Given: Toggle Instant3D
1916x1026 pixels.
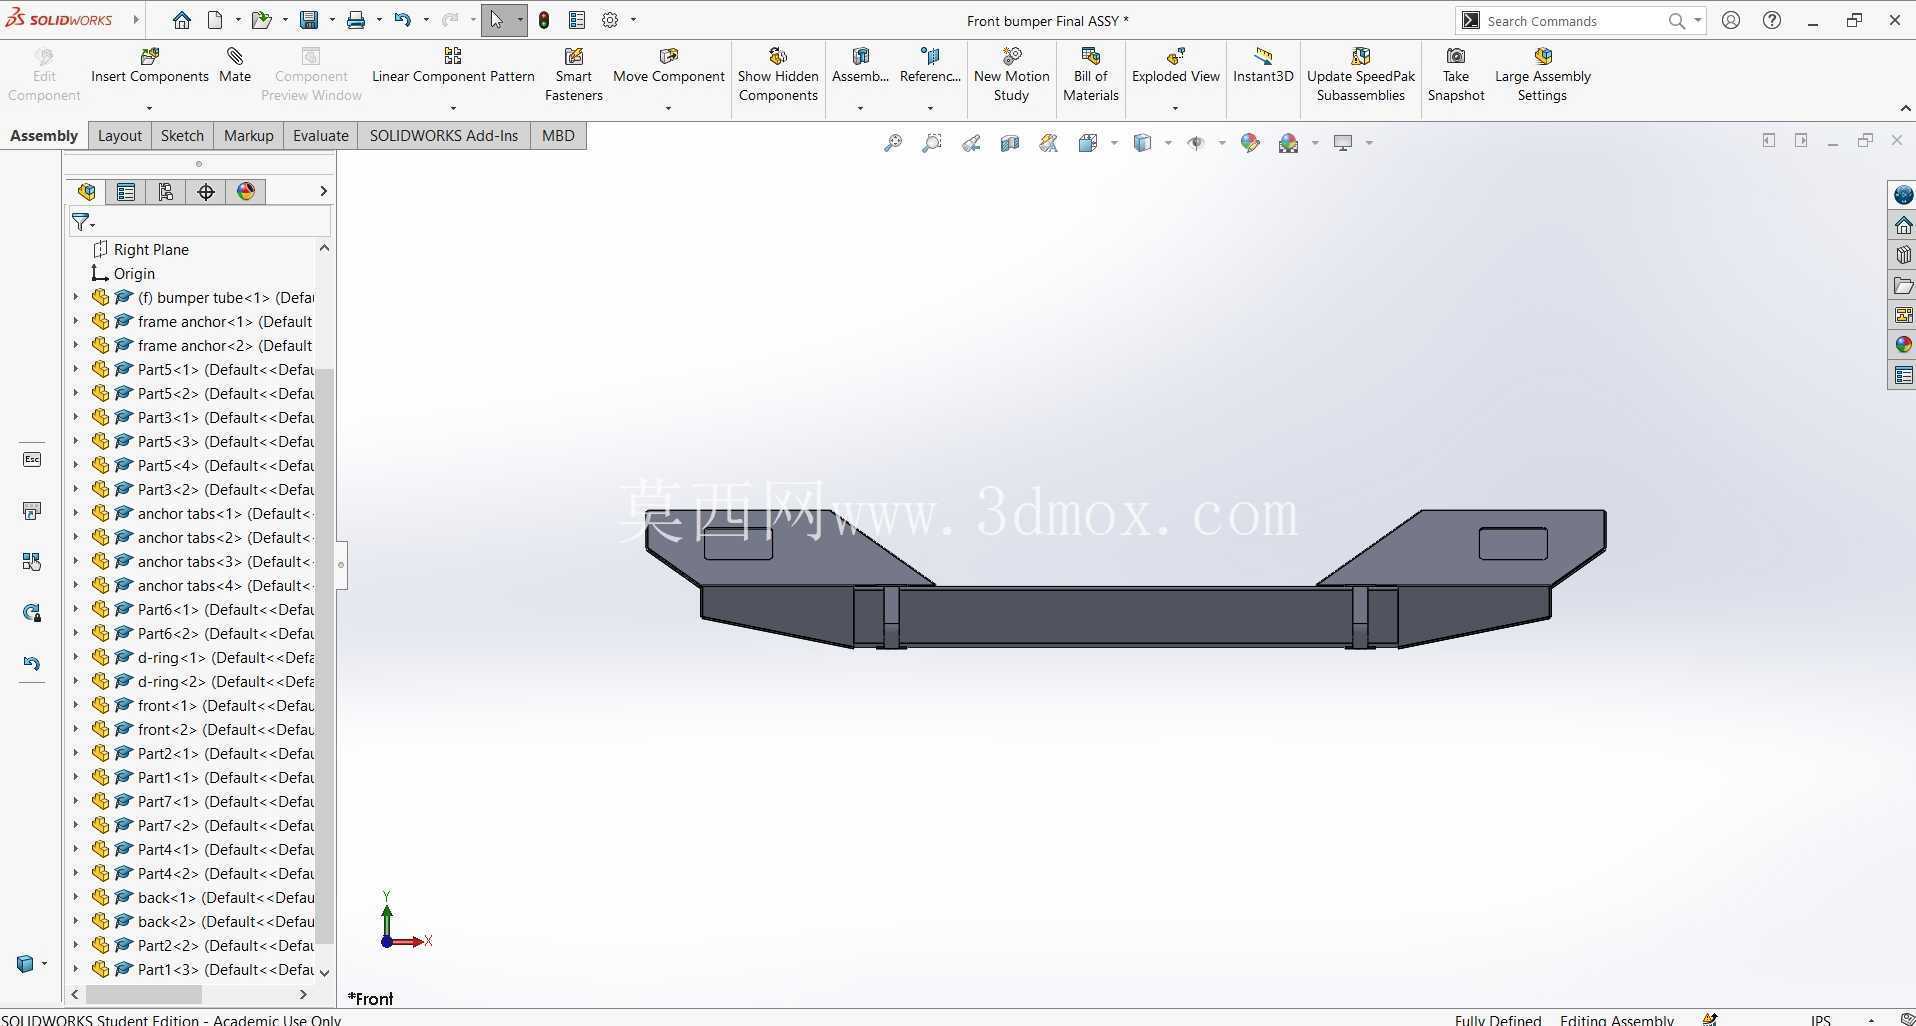Looking at the screenshot, I should pos(1263,66).
